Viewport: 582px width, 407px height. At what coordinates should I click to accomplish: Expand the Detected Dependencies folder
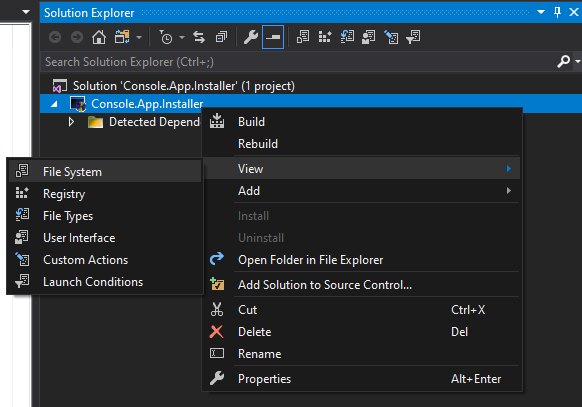(x=71, y=122)
